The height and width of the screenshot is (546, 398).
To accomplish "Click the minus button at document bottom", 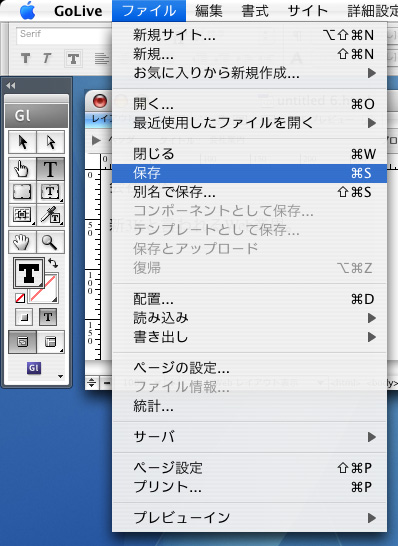I will coord(106,383).
